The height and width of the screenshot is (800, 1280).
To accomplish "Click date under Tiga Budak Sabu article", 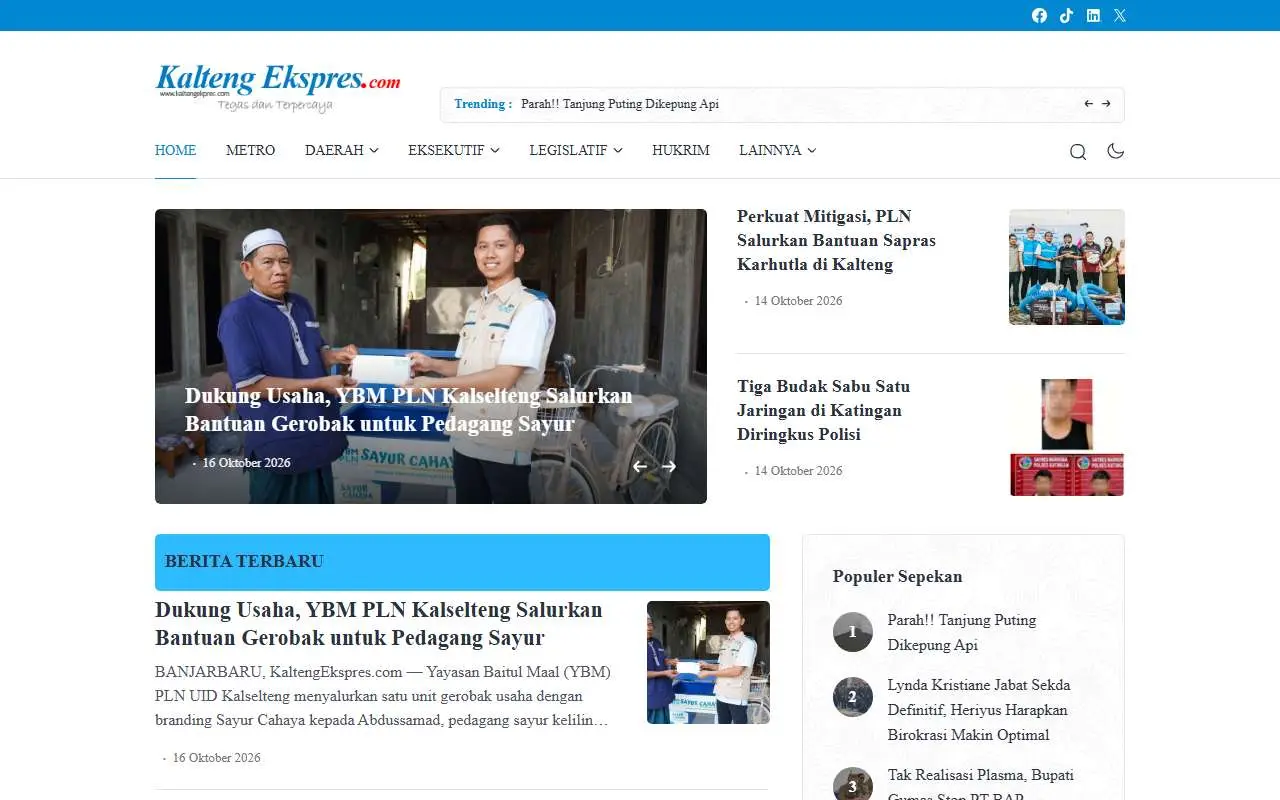I will [798, 471].
